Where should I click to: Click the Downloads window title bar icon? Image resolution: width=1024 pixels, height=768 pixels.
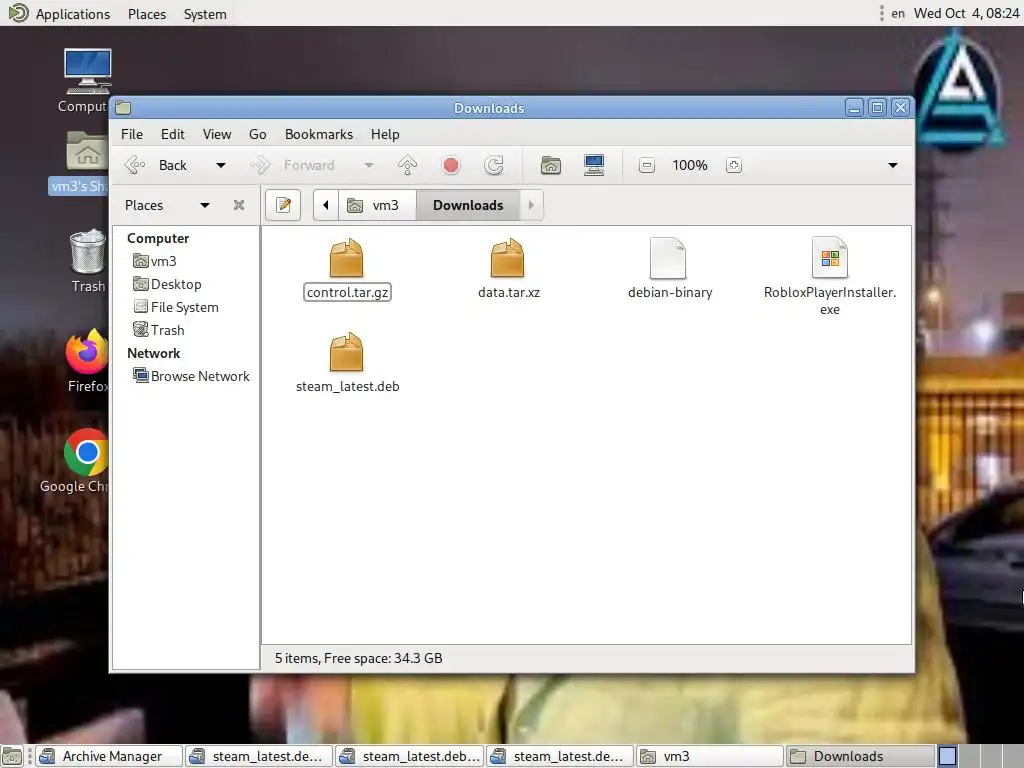[x=123, y=108]
